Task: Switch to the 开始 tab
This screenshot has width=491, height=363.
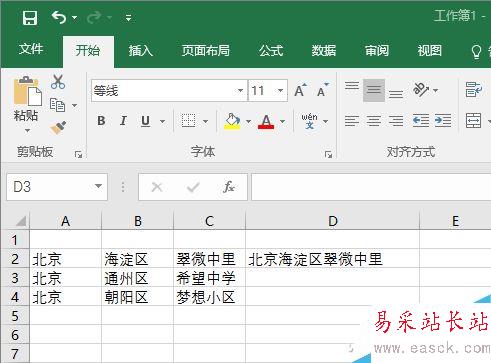Action: point(88,51)
